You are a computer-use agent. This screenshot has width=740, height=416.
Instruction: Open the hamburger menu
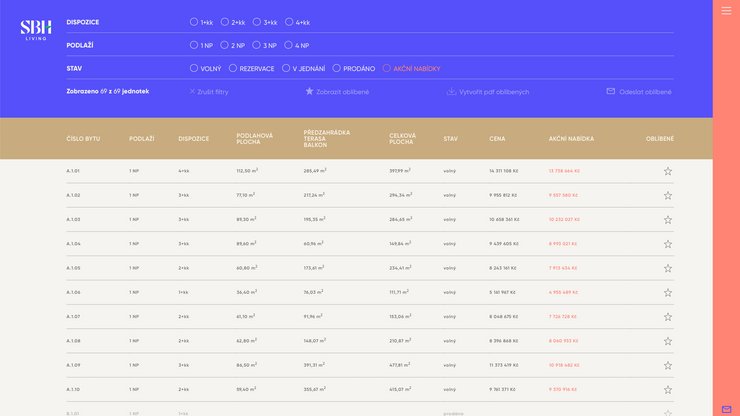[726, 11]
